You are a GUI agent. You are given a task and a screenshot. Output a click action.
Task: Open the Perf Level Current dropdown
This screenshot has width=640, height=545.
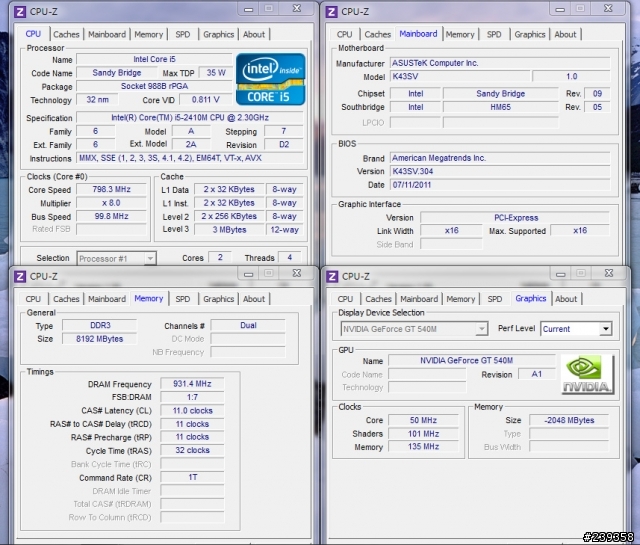576,329
